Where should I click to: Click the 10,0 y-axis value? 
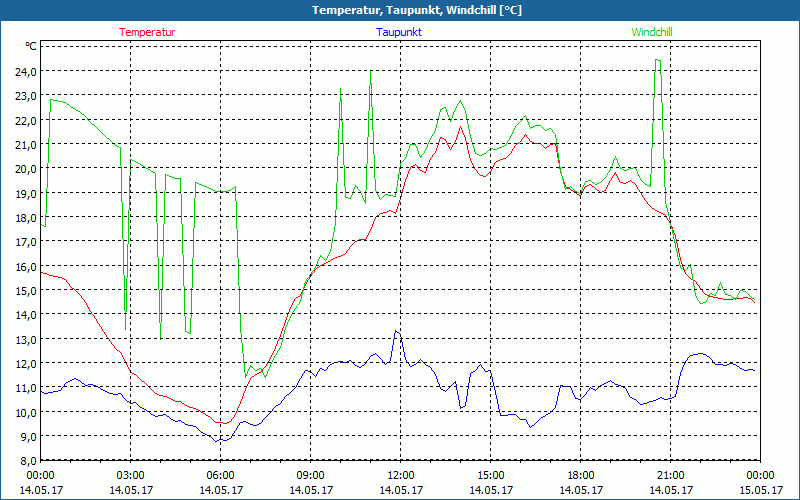[24, 412]
